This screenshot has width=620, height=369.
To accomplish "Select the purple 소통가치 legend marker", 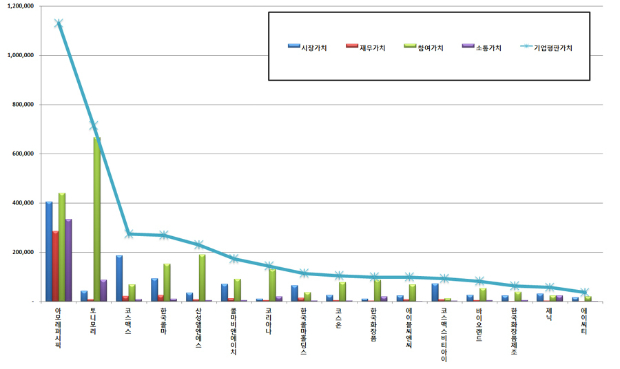I will click(468, 46).
